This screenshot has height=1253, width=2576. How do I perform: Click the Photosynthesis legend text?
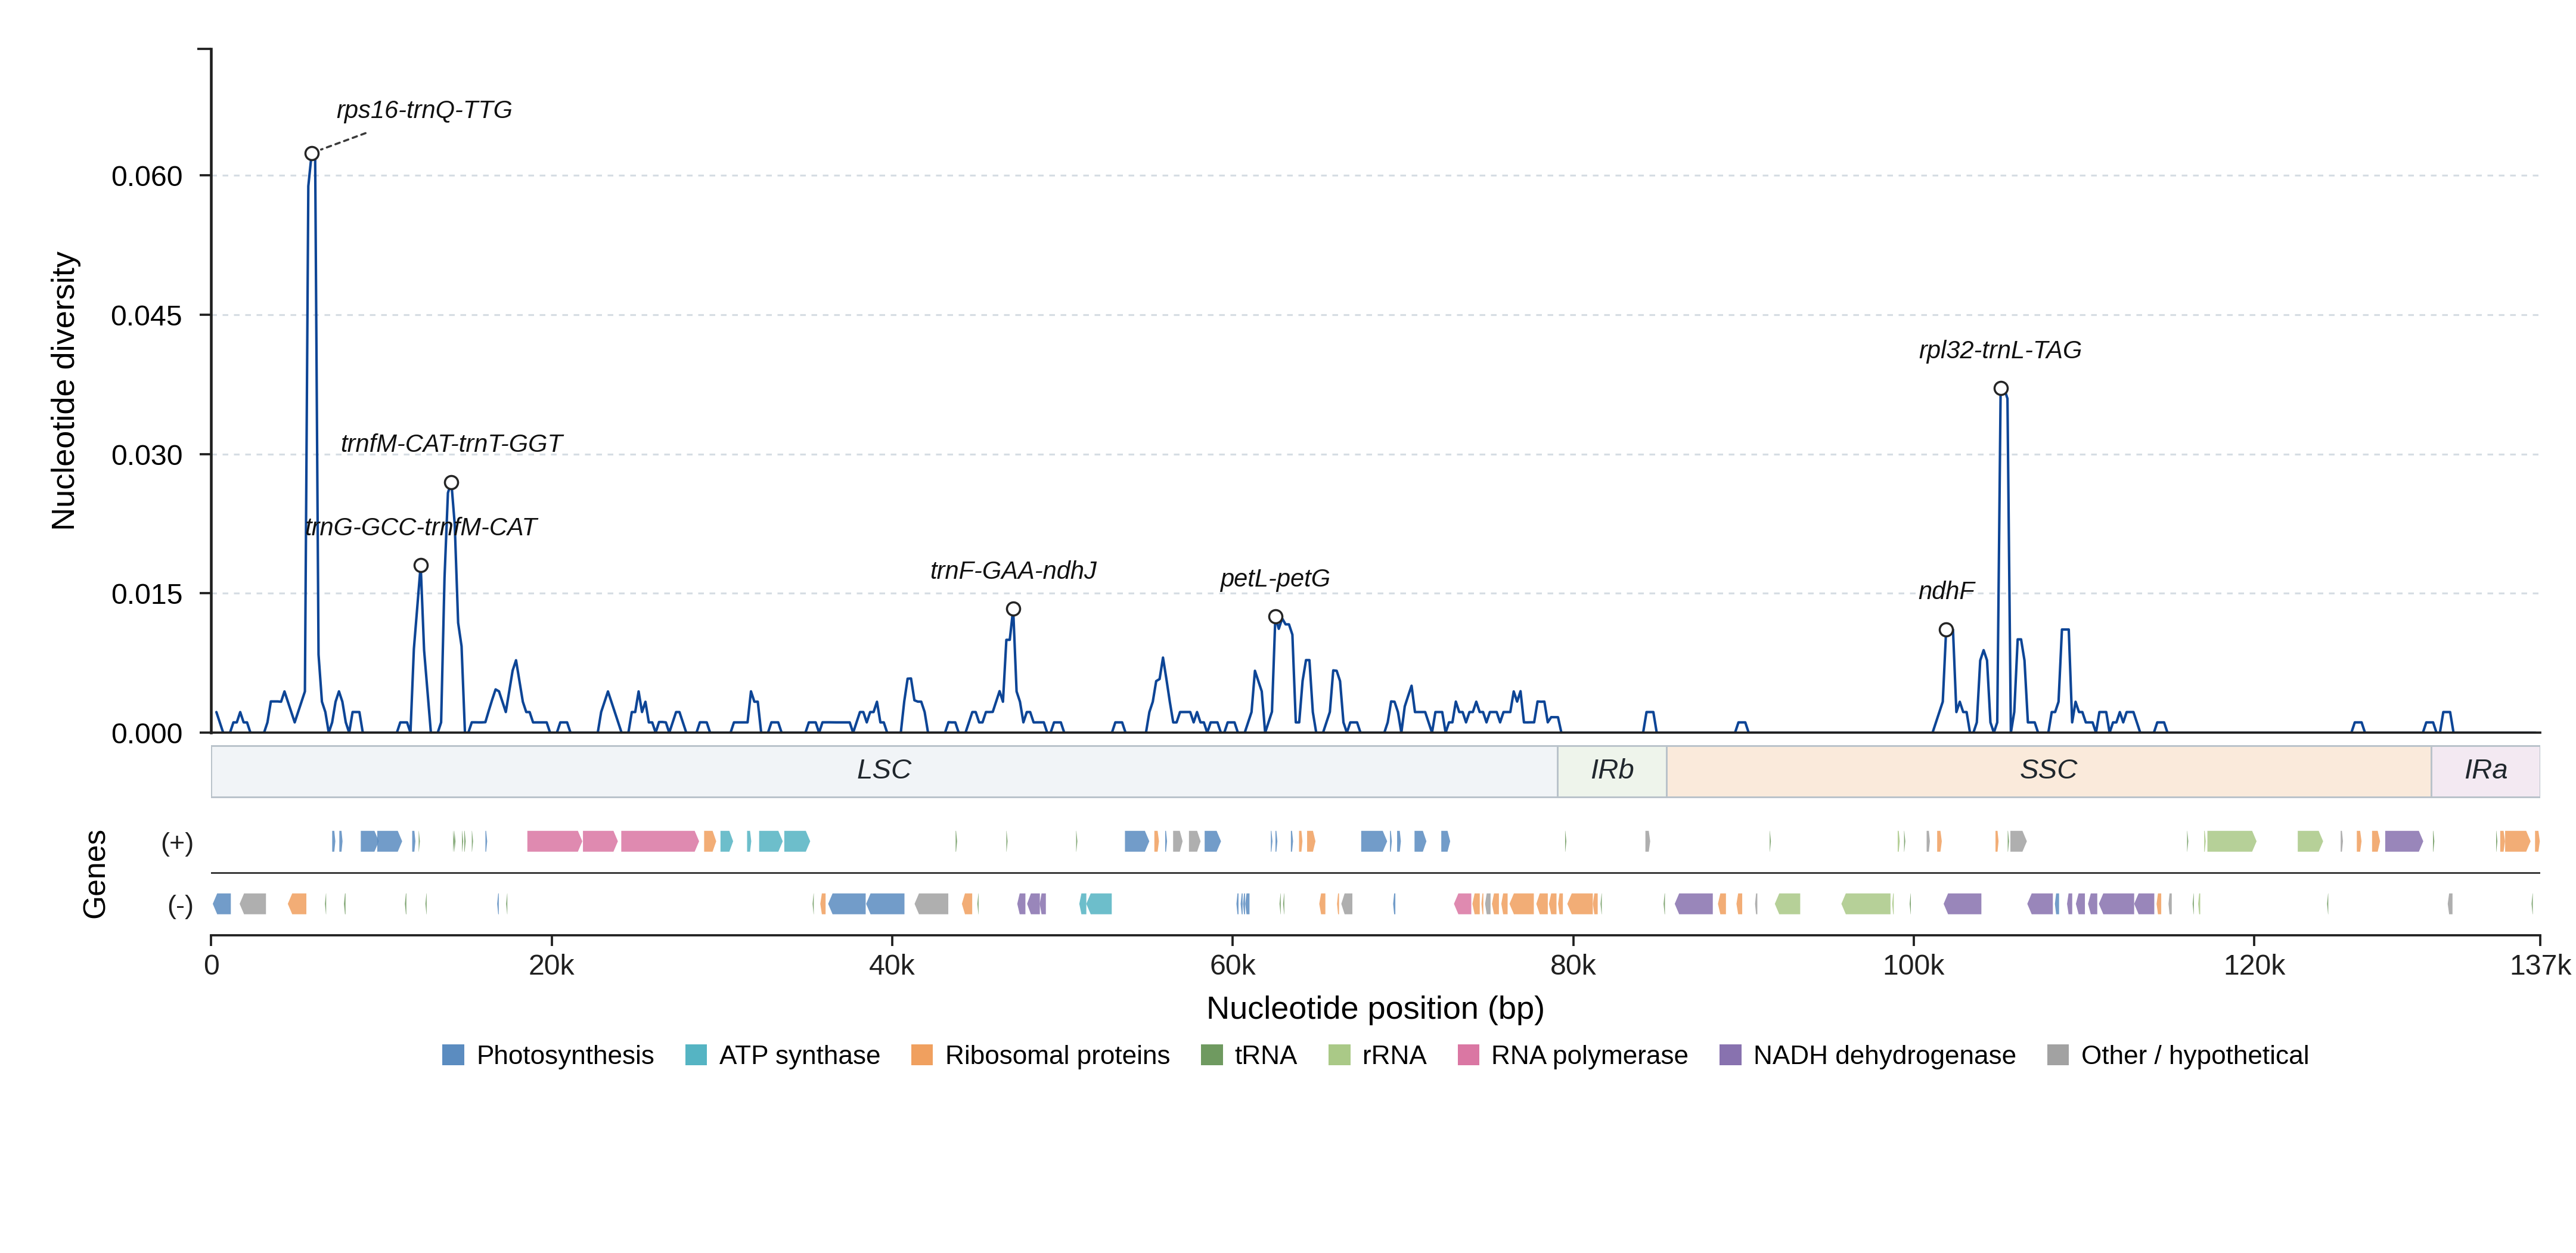click(565, 1056)
